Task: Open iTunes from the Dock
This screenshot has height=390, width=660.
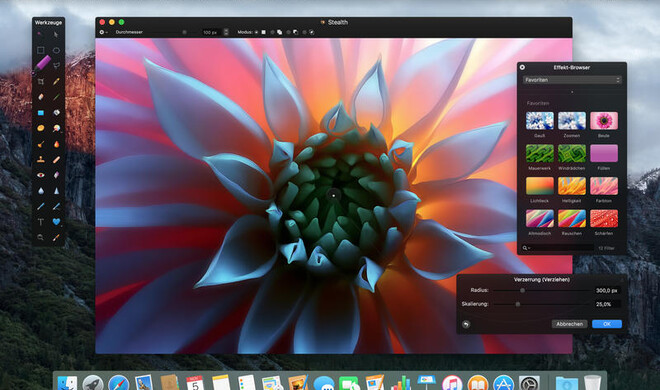Action: [452, 383]
